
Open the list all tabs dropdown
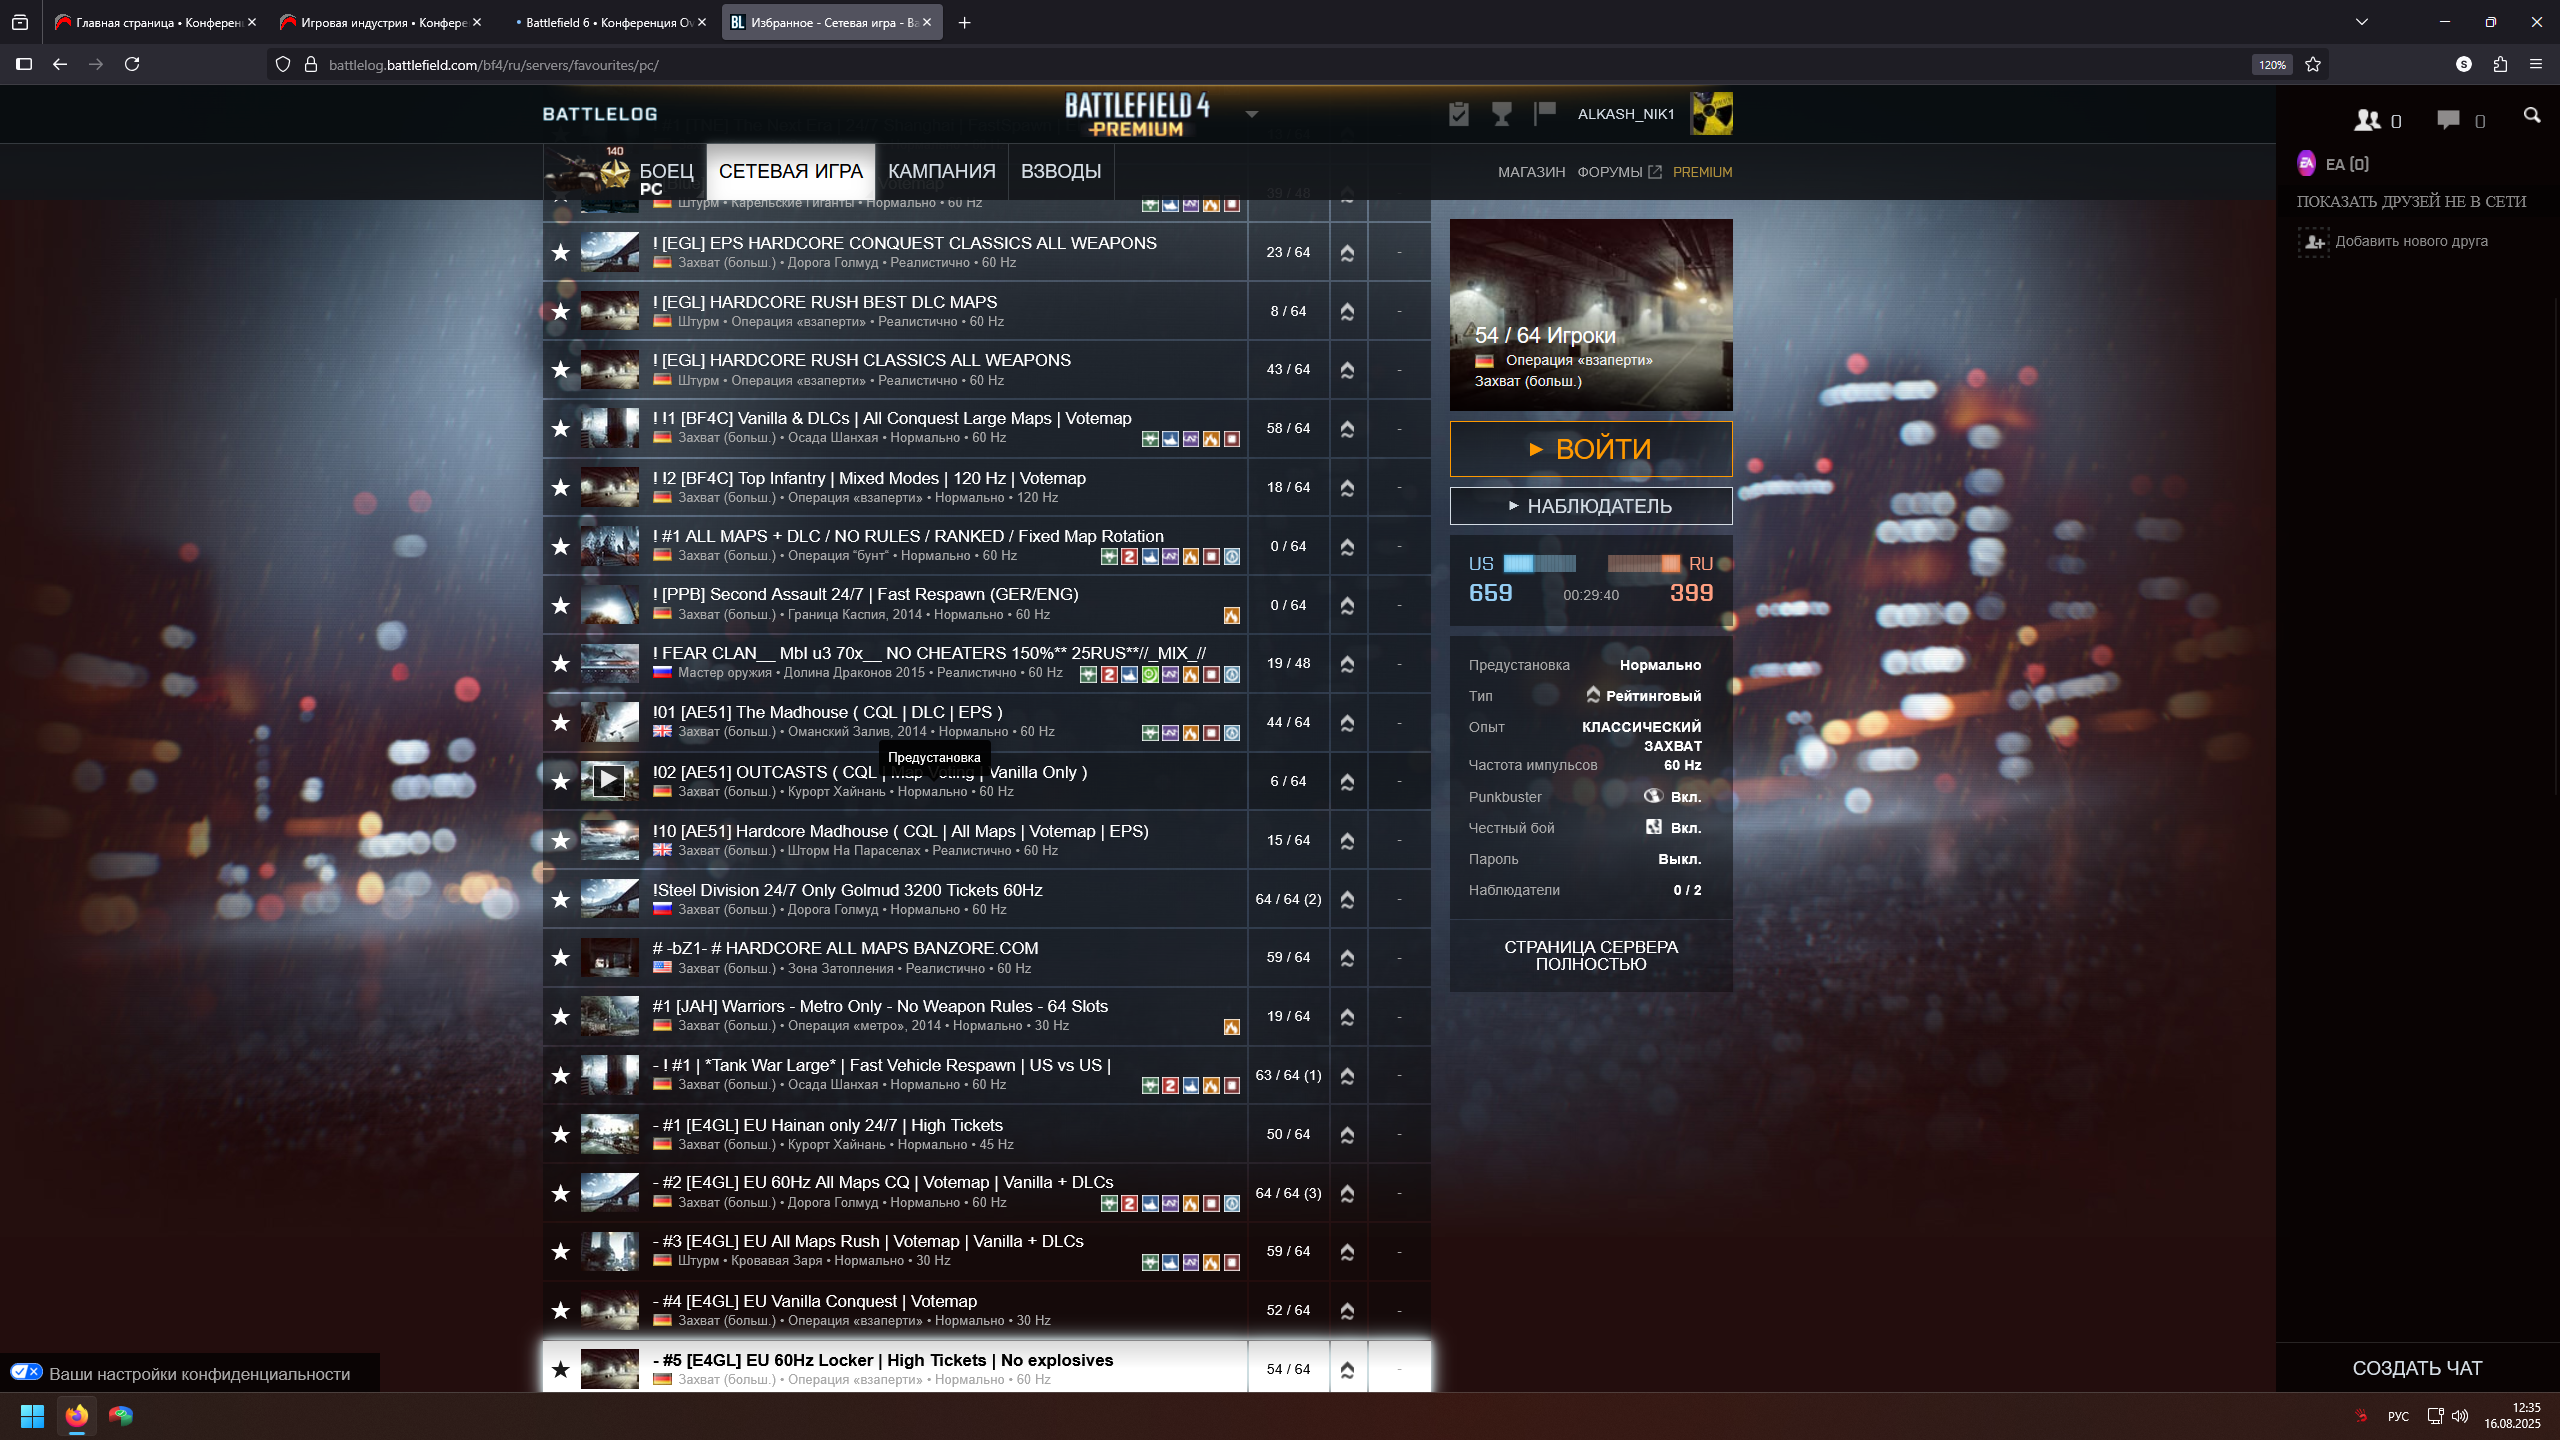click(x=2362, y=22)
